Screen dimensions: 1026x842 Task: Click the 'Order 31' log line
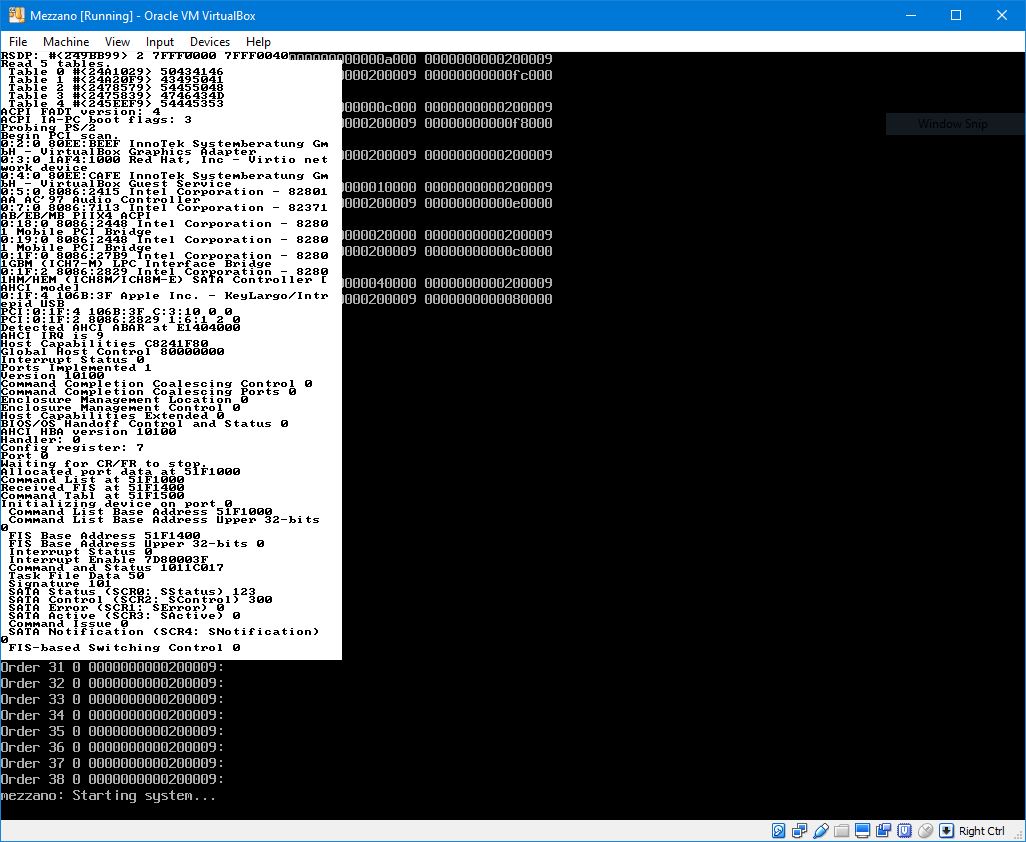[x=112, y=667]
